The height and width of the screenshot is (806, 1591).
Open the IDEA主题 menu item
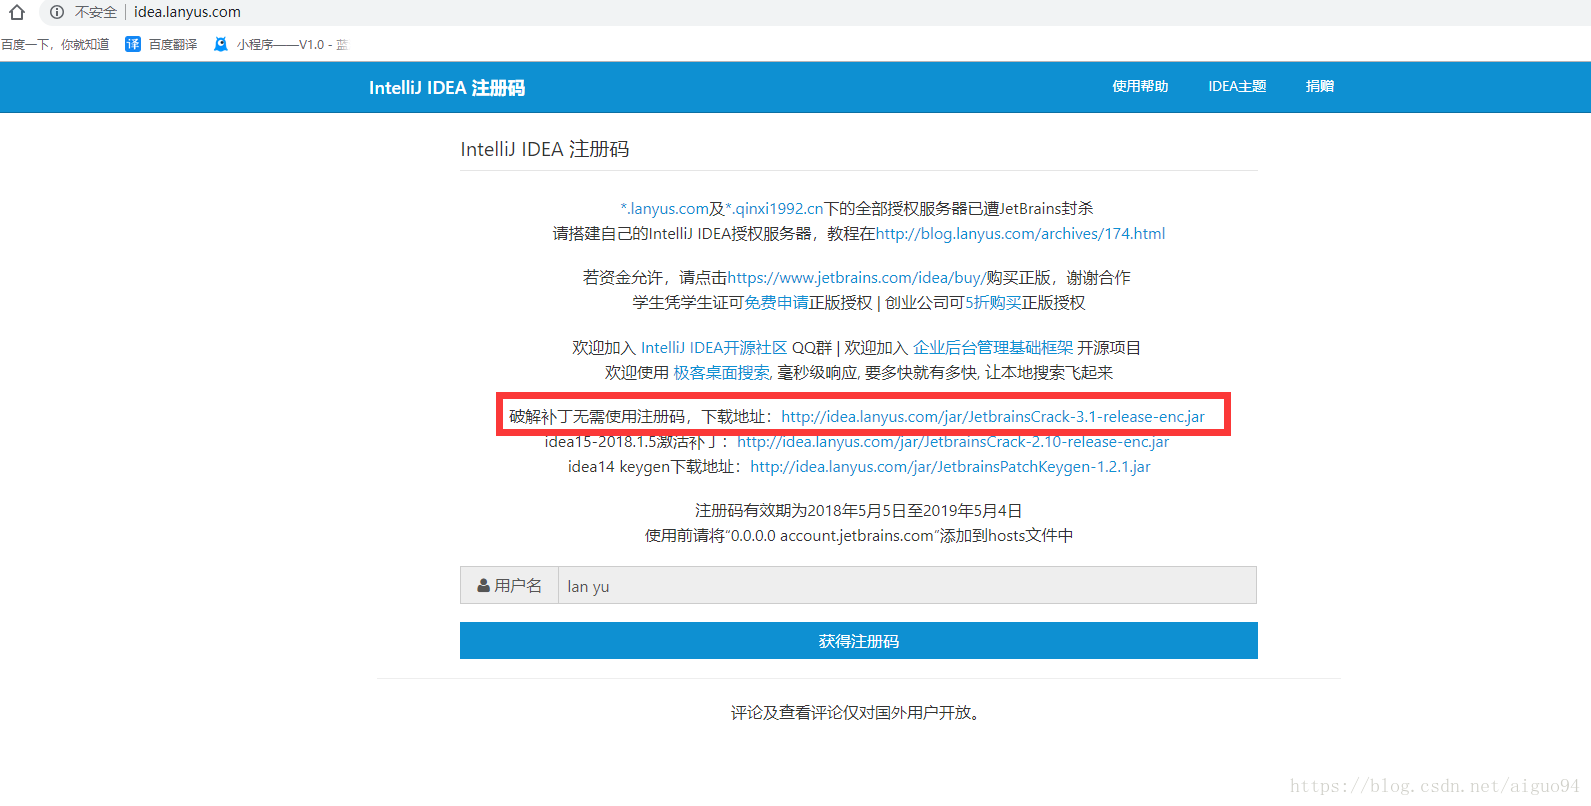click(1237, 86)
